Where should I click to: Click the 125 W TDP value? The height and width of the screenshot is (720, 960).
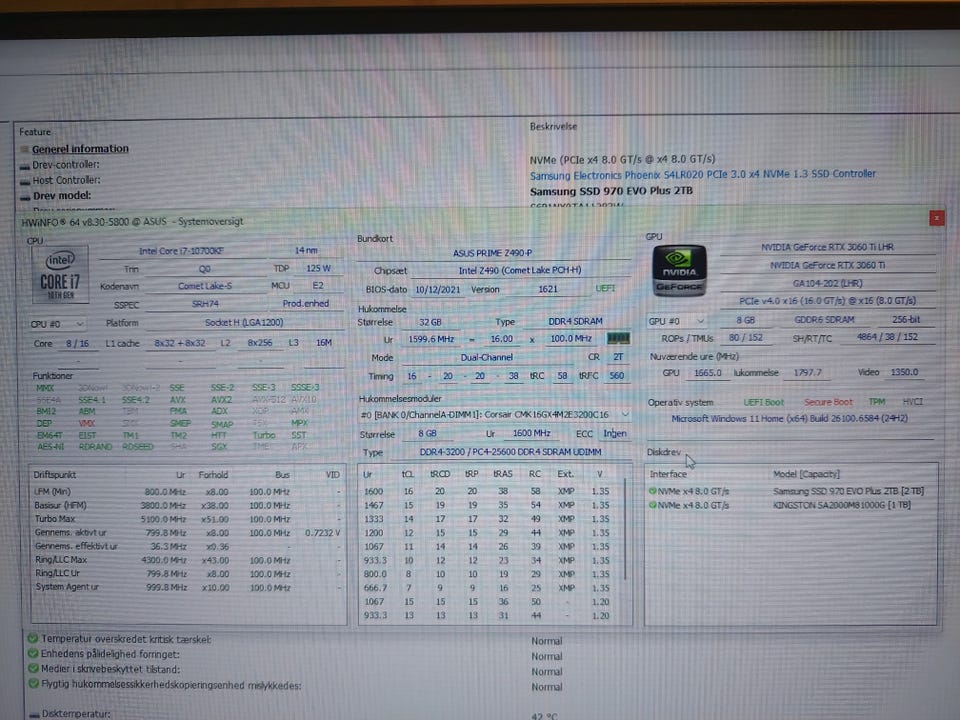click(x=318, y=269)
